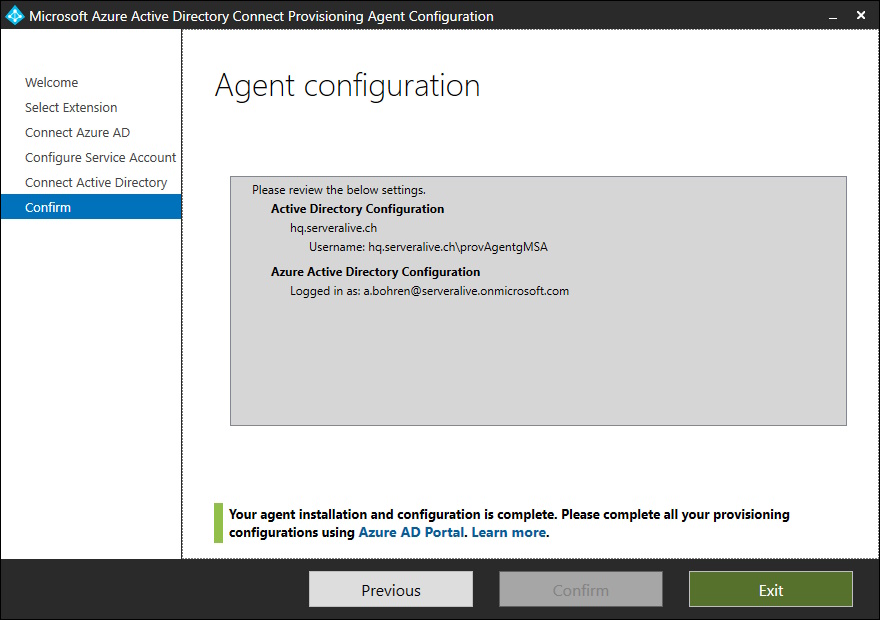Open the Select Extension step
This screenshot has width=880, height=620.
71,107
